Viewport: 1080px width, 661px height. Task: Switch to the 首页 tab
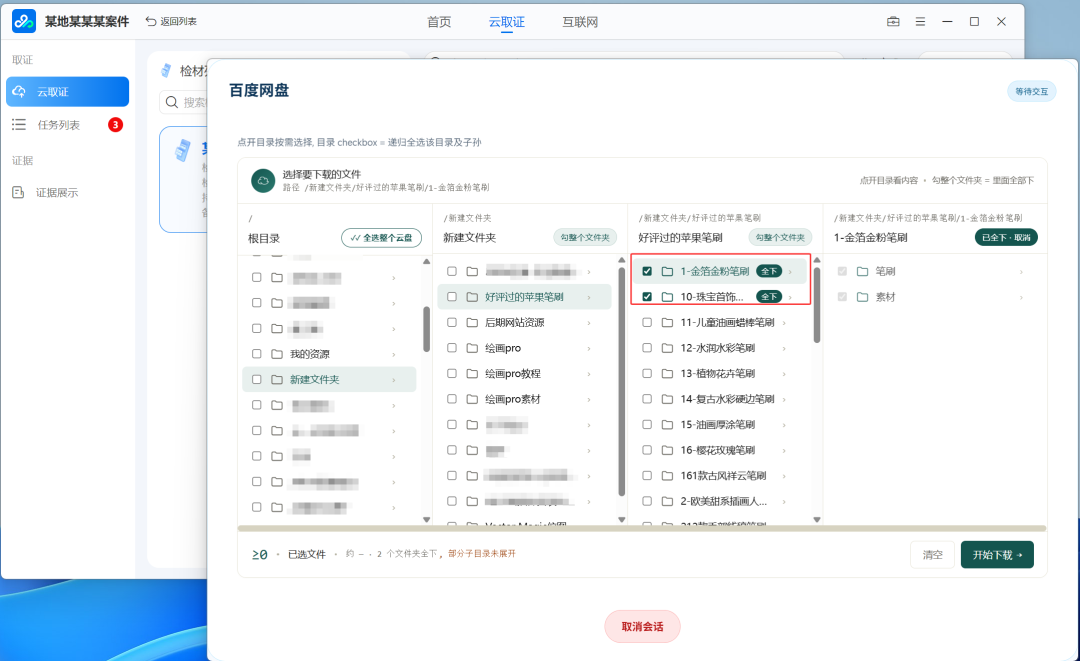pos(439,22)
